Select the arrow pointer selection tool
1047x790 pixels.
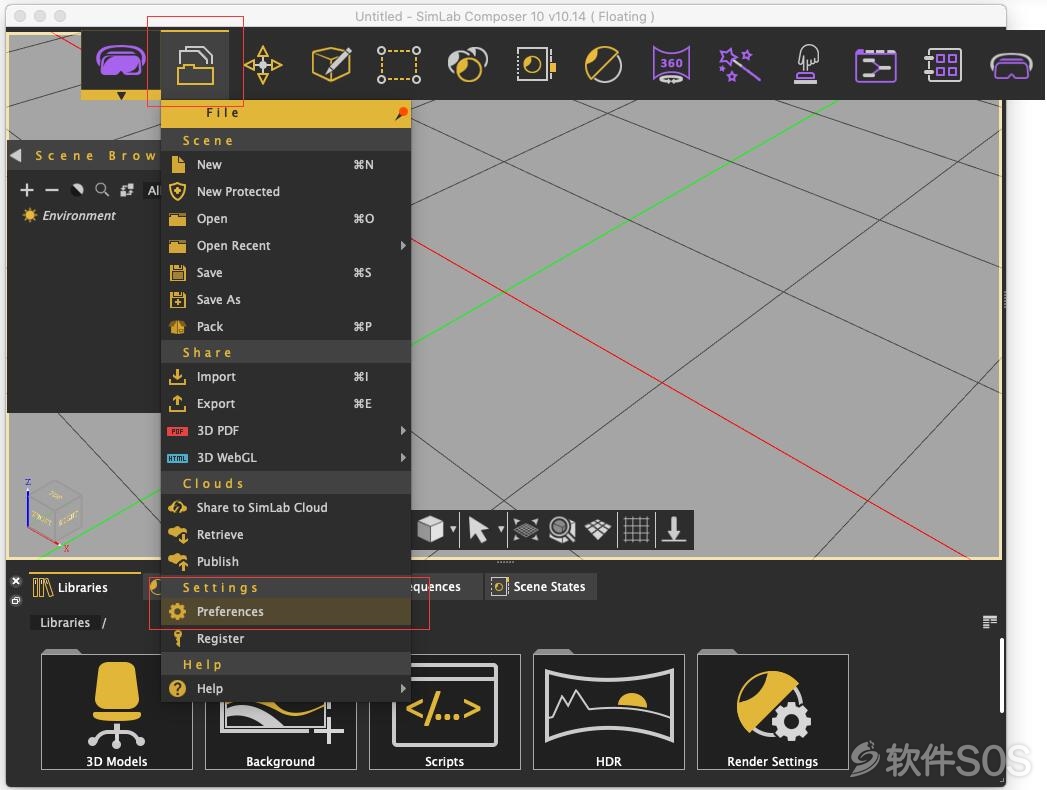478,530
